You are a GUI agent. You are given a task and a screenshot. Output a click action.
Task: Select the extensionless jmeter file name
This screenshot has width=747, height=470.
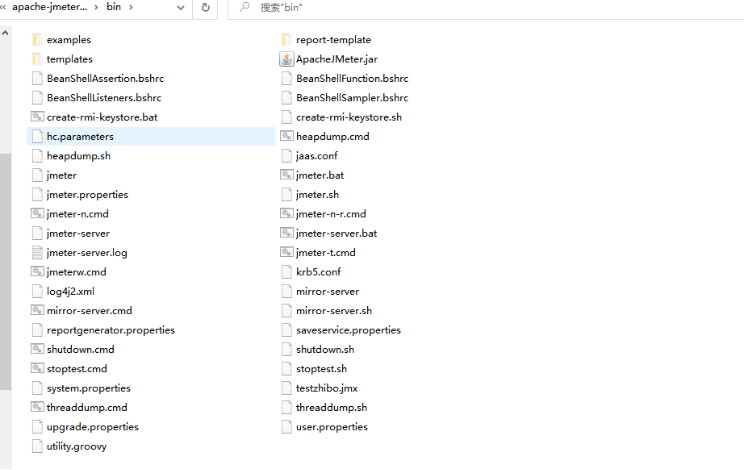[x=61, y=175]
